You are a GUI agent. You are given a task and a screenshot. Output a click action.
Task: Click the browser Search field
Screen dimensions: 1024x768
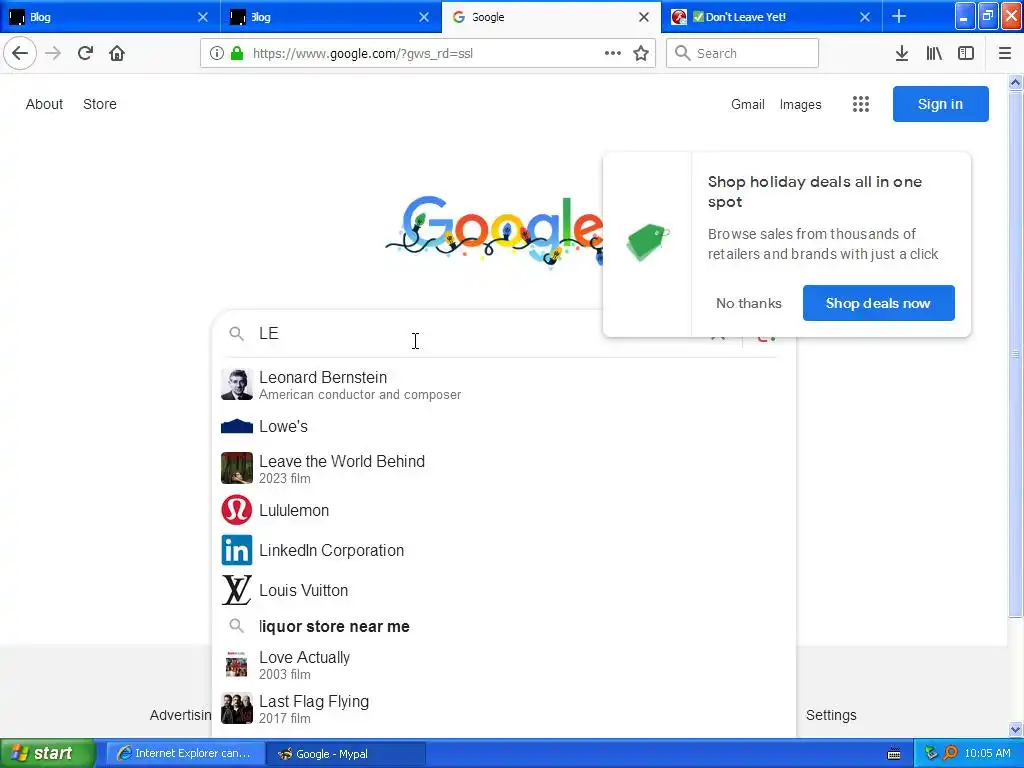coord(743,53)
